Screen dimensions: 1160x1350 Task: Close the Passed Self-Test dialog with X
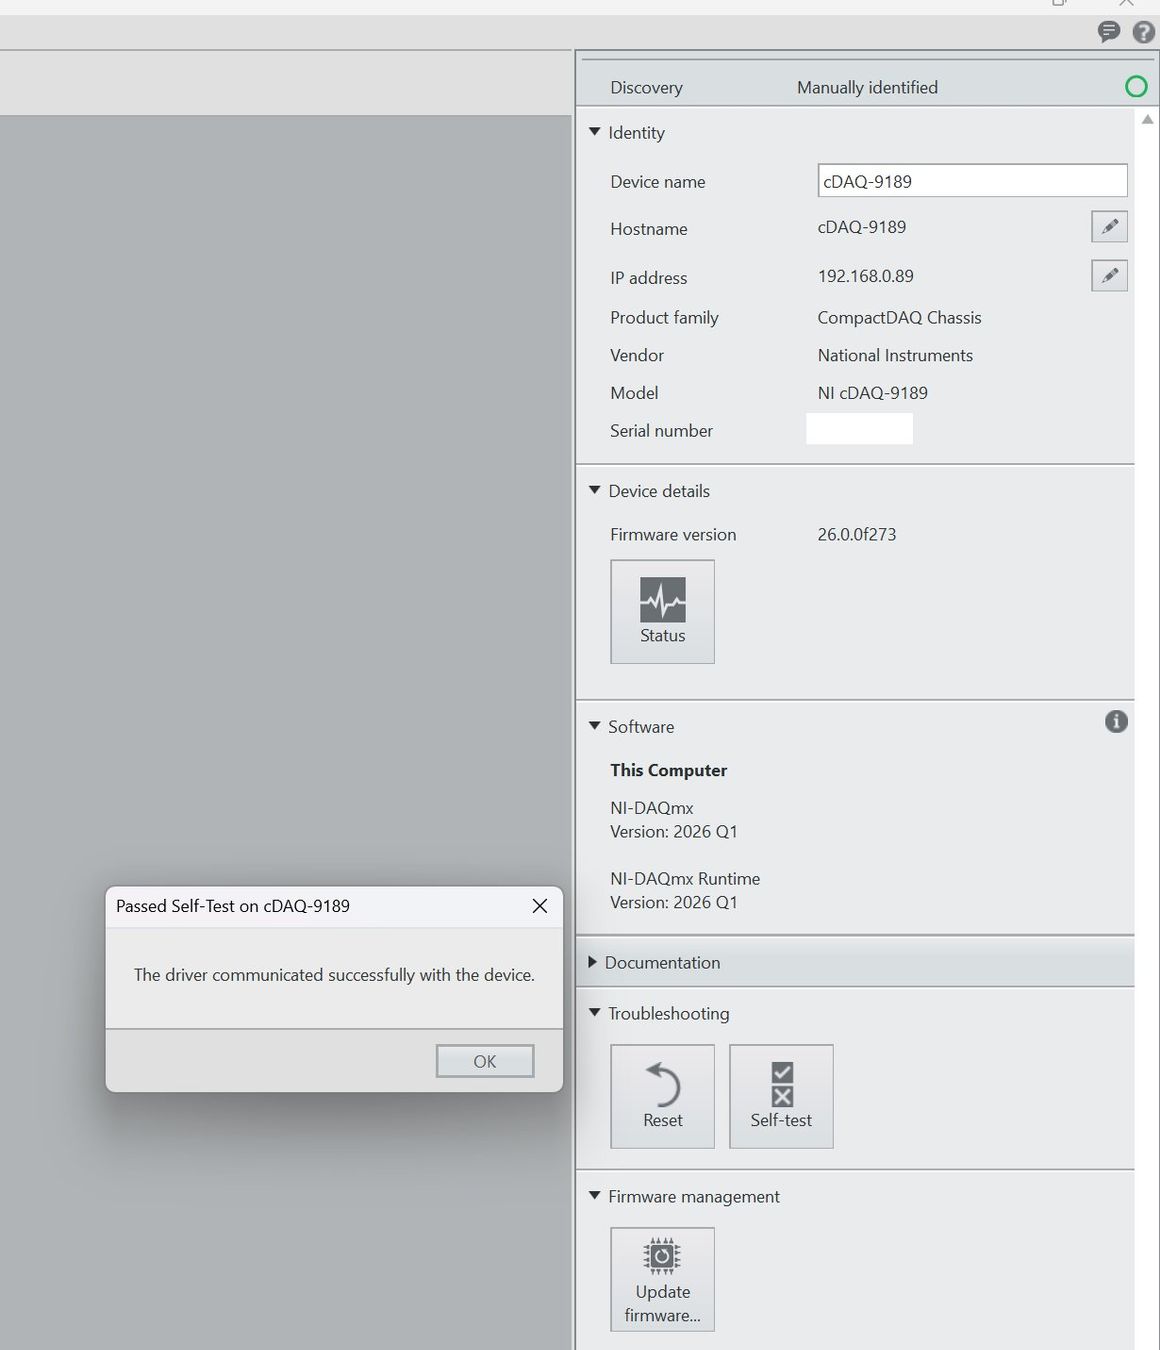540,906
